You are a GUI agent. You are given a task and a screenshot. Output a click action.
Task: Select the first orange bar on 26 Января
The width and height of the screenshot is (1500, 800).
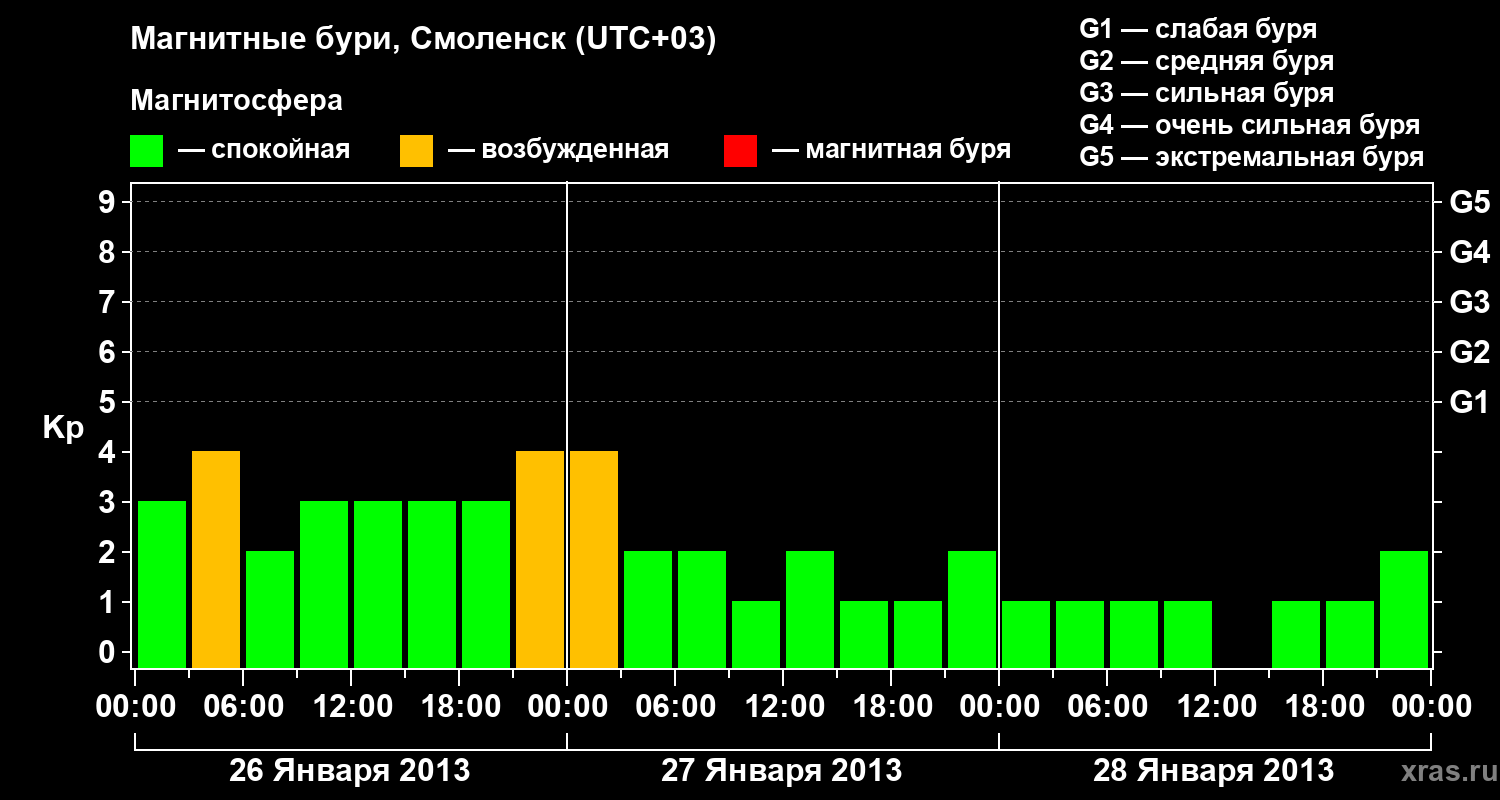coord(216,559)
